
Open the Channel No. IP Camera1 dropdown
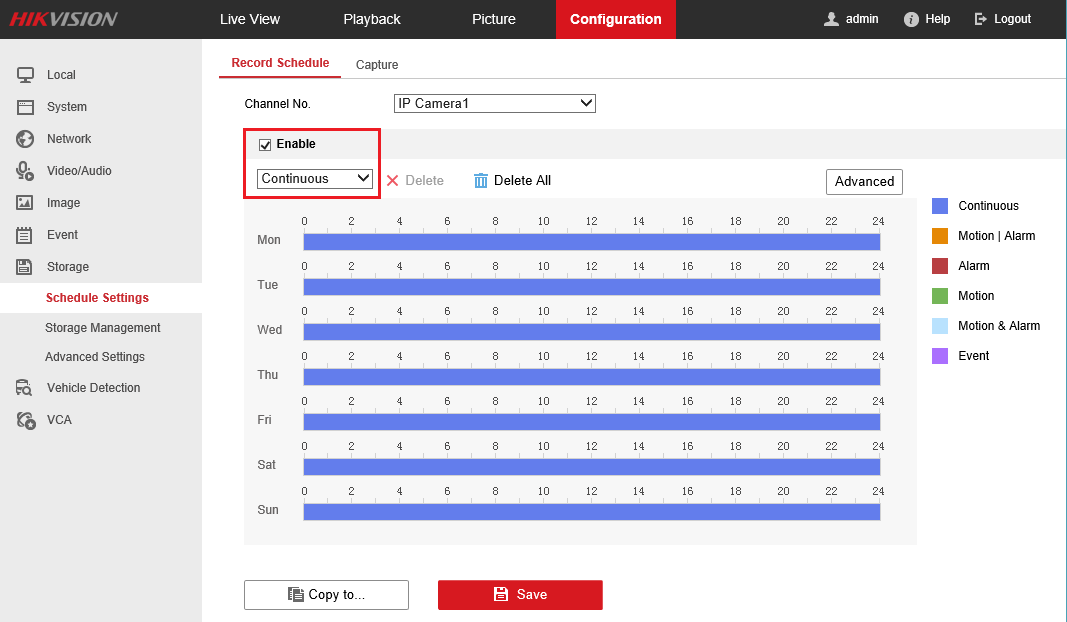[x=495, y=103]
